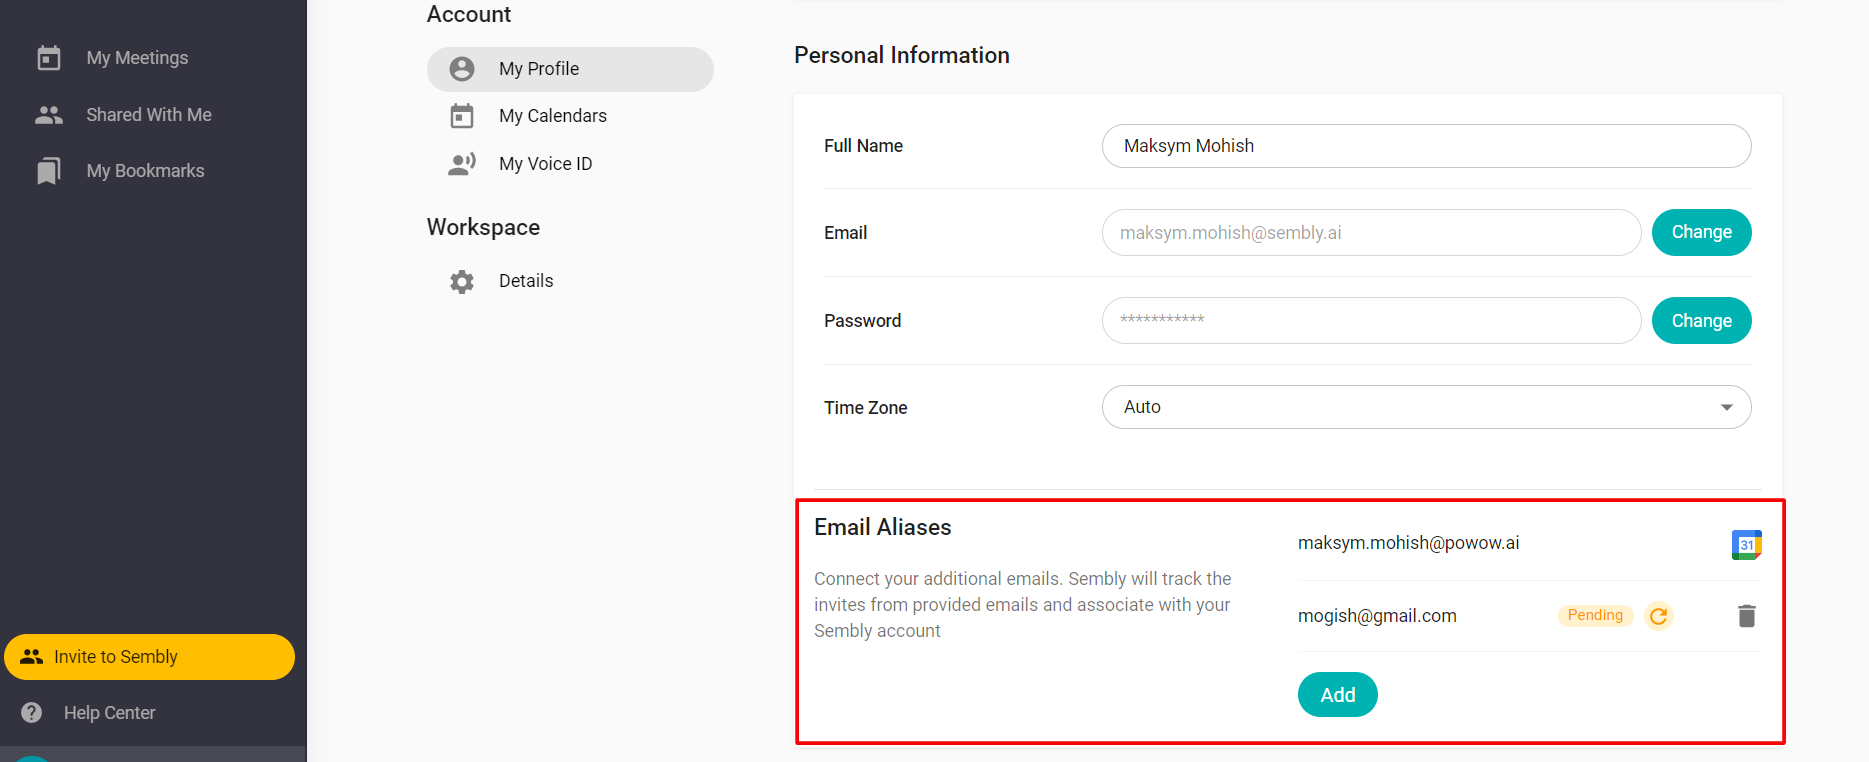Screen dimensions: 1869x762
Task: Delete the mogish@gmail.com alias with trash icon
Action: tap(1746, 616)
